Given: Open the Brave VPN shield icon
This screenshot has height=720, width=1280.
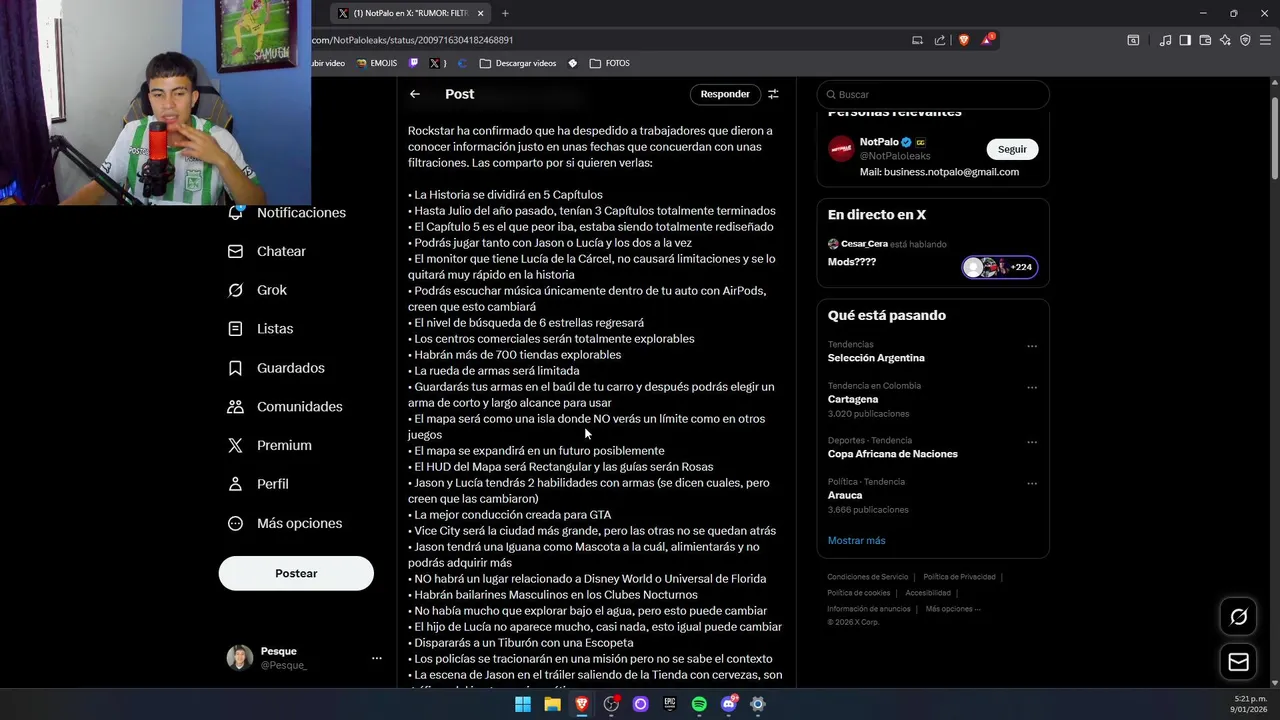Looking at the screenshot, I should coord(1245,40).
